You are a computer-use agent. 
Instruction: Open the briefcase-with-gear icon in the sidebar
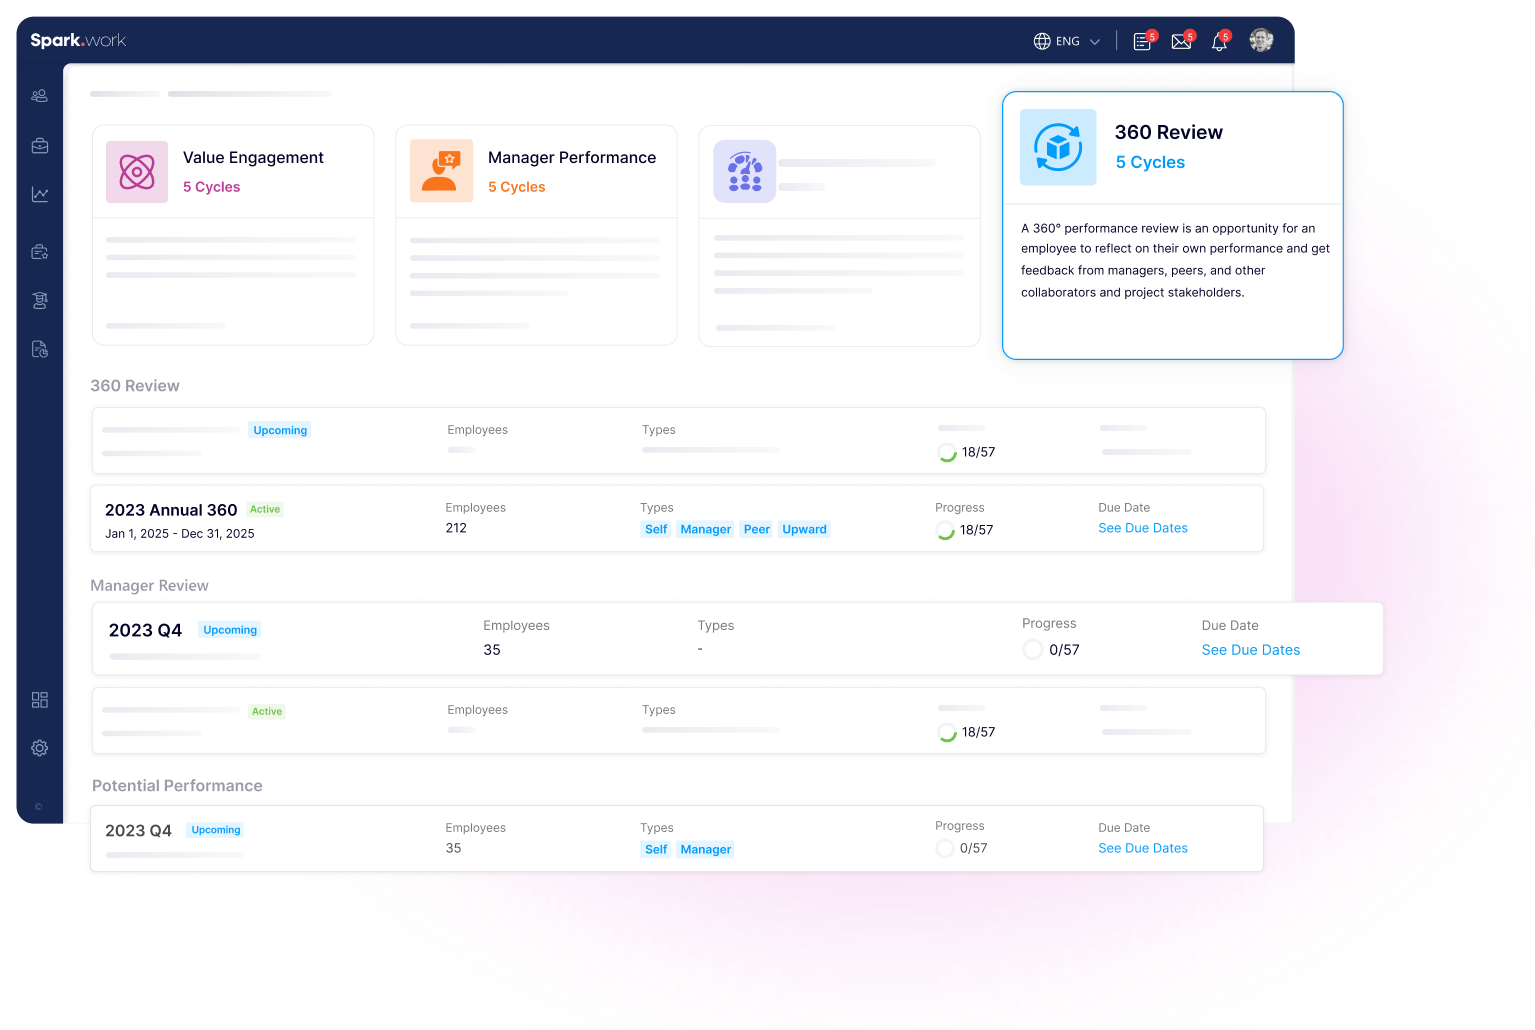pos(40,252)
